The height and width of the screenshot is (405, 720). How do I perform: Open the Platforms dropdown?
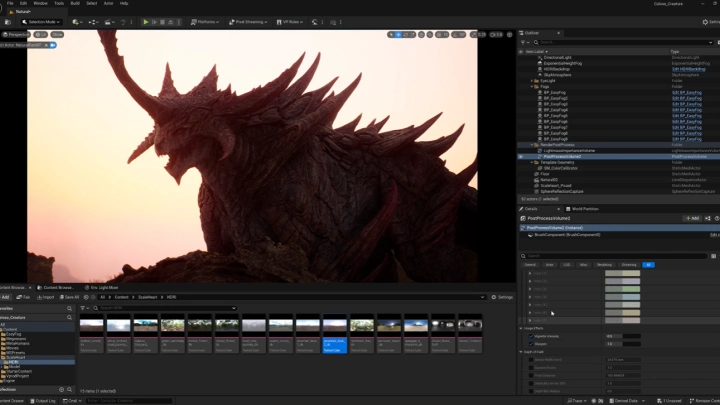205,22
